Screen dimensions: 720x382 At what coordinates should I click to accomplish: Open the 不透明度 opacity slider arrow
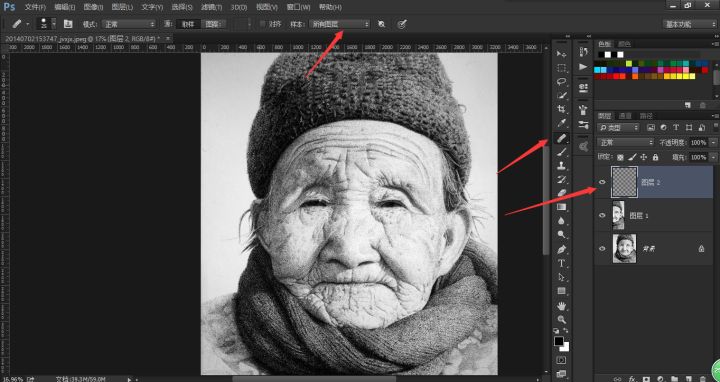click(x=713, y=143)
